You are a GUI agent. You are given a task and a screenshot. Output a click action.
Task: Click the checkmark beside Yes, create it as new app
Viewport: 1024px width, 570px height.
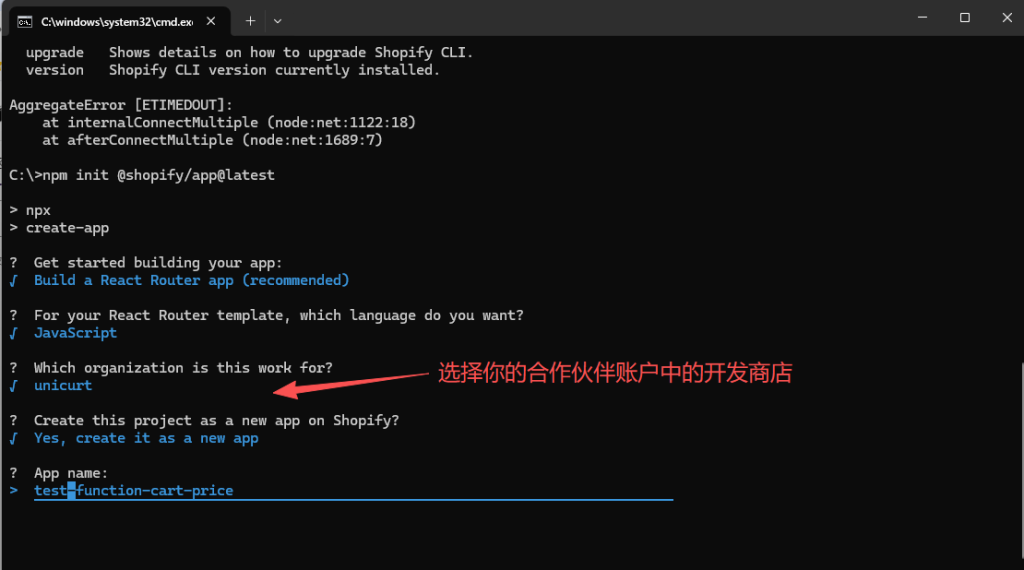[14, 438]
